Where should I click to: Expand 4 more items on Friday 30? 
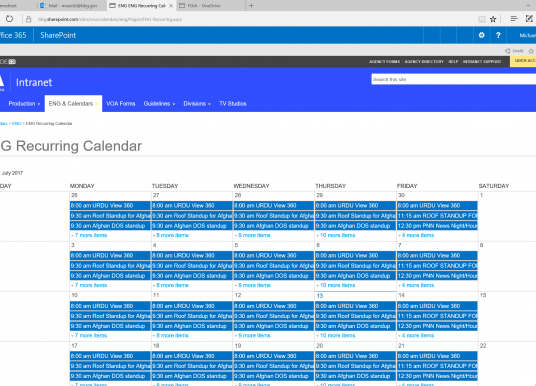(x=418, y=235)
